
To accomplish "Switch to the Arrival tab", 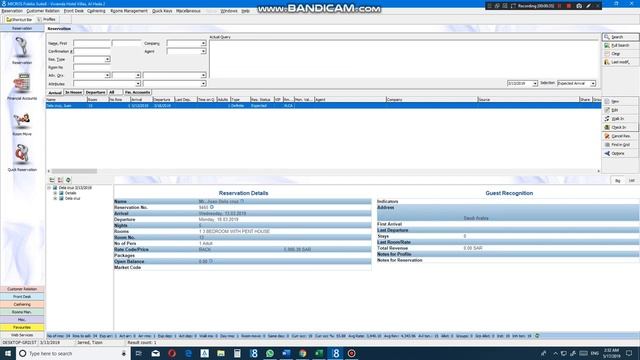I will pos(55,93).
